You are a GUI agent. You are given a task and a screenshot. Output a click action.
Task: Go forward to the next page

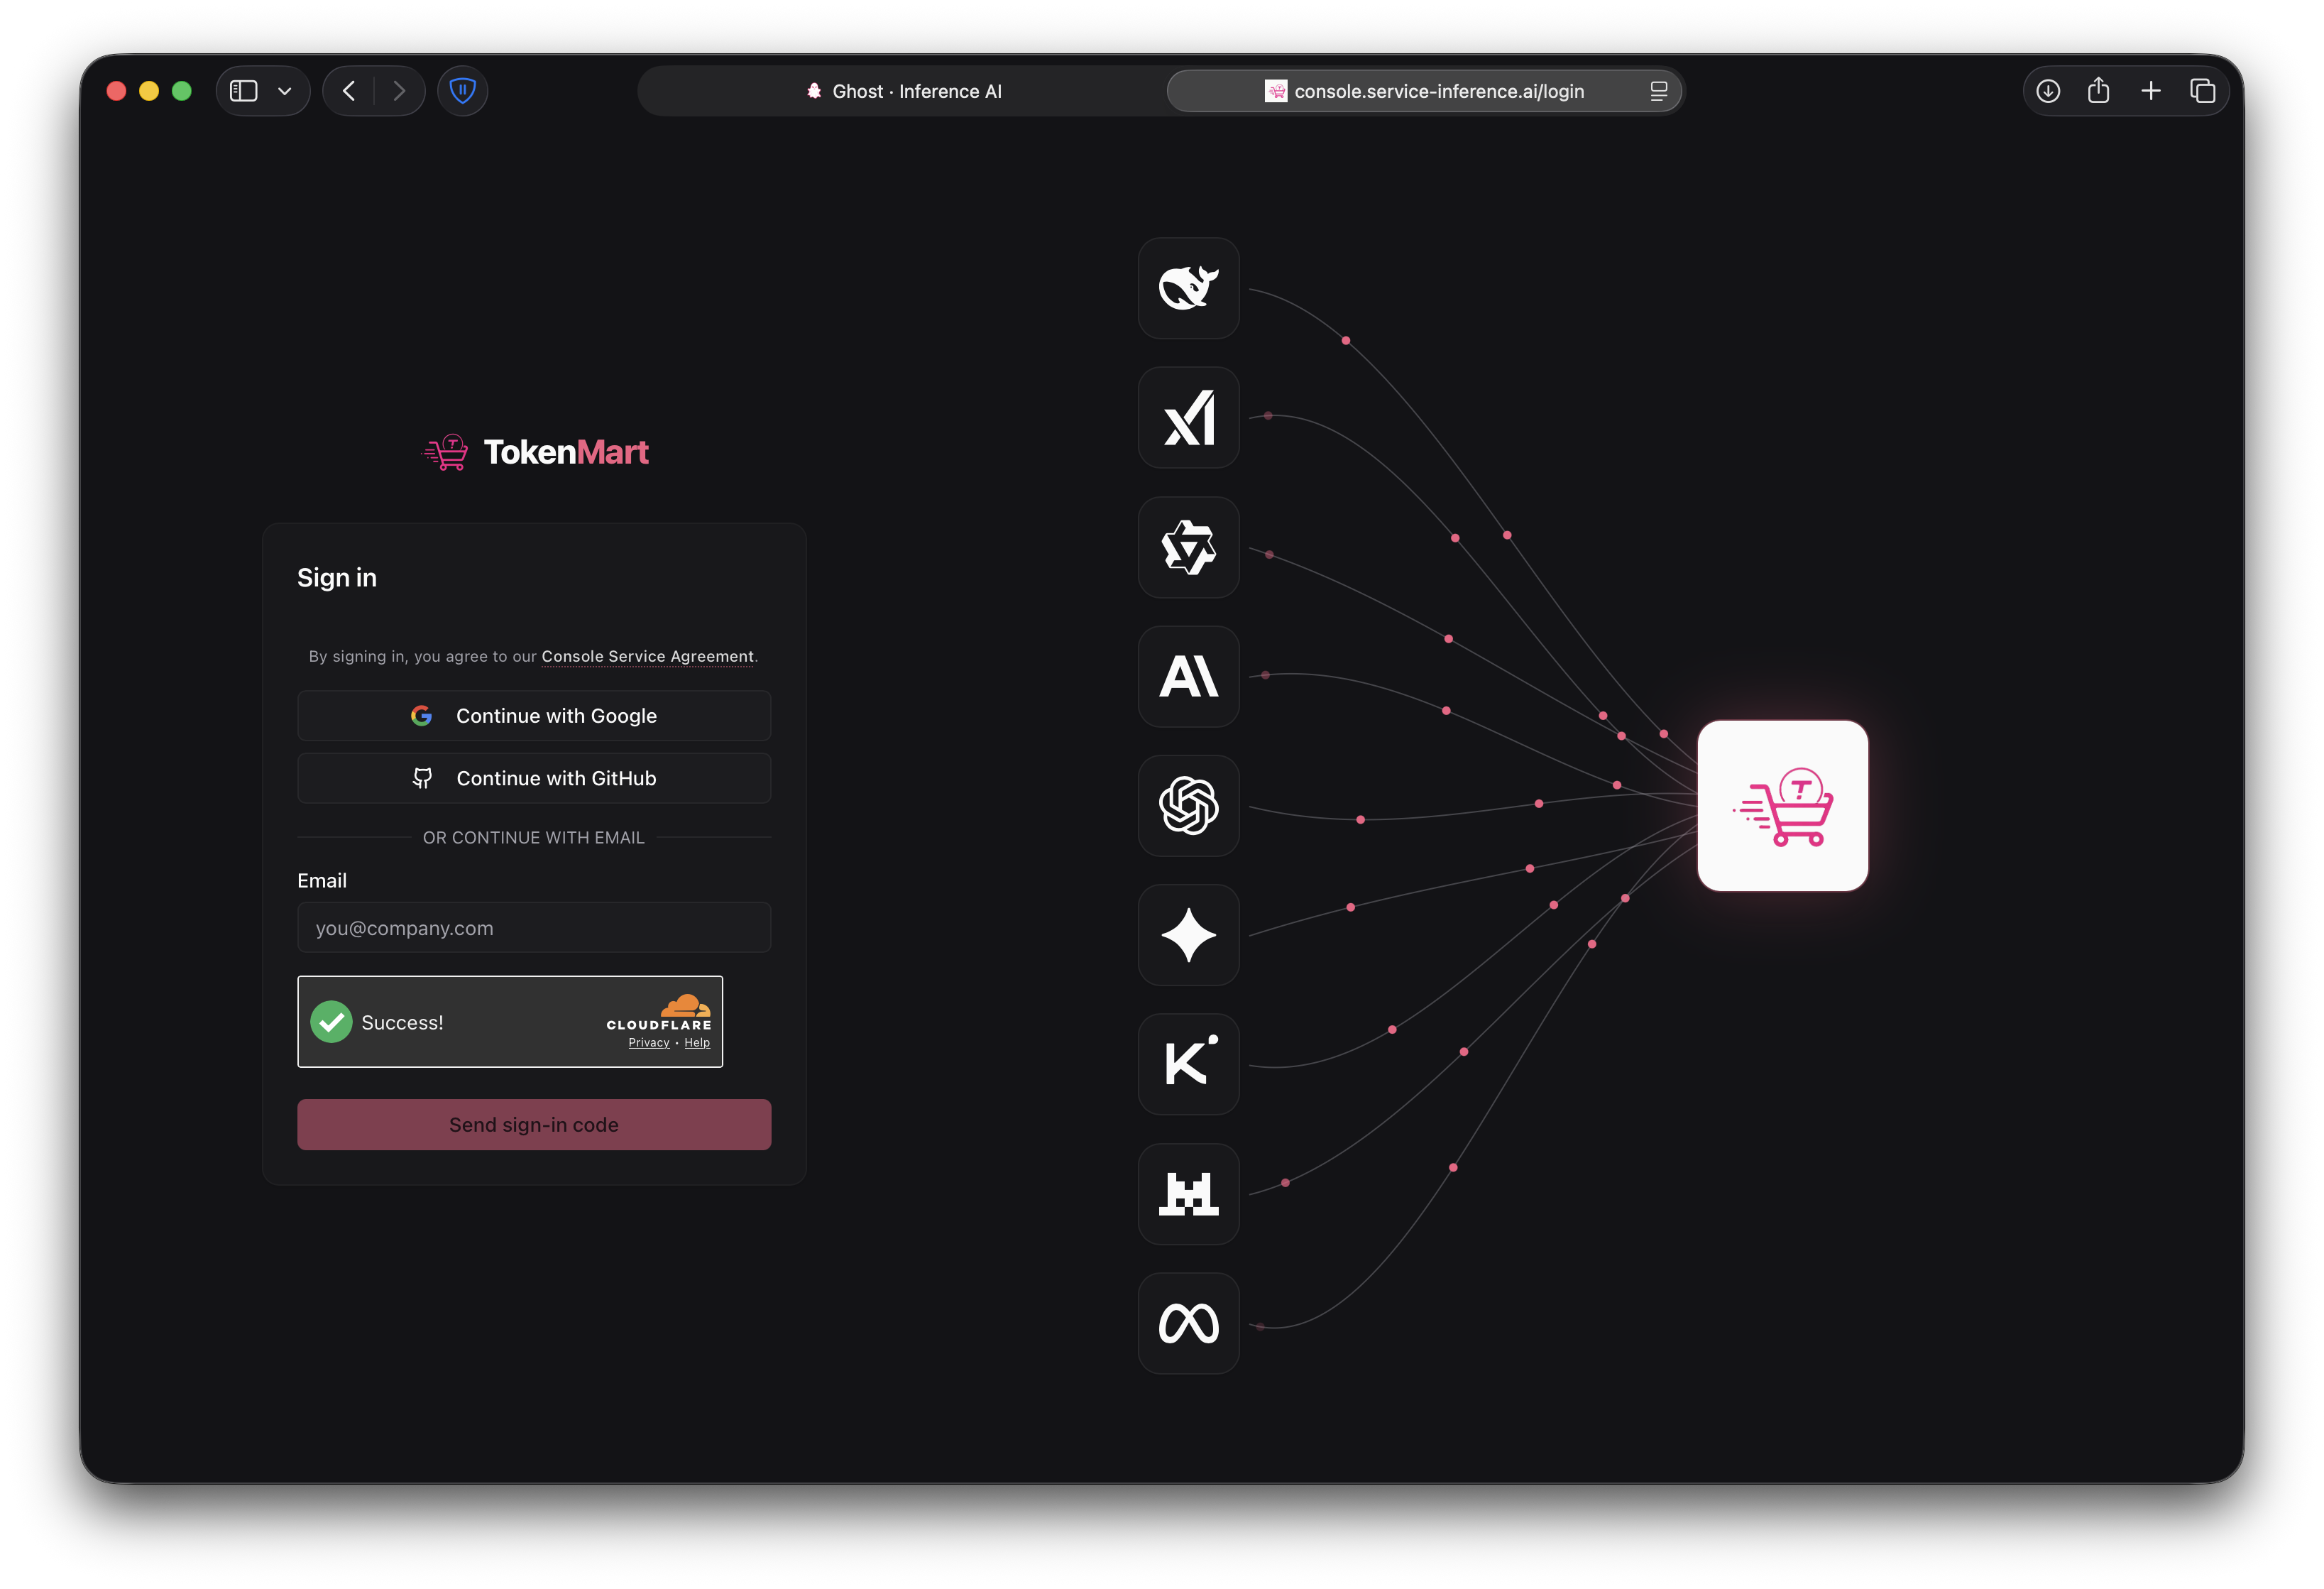pyautogui.click(x=399, y=91)
